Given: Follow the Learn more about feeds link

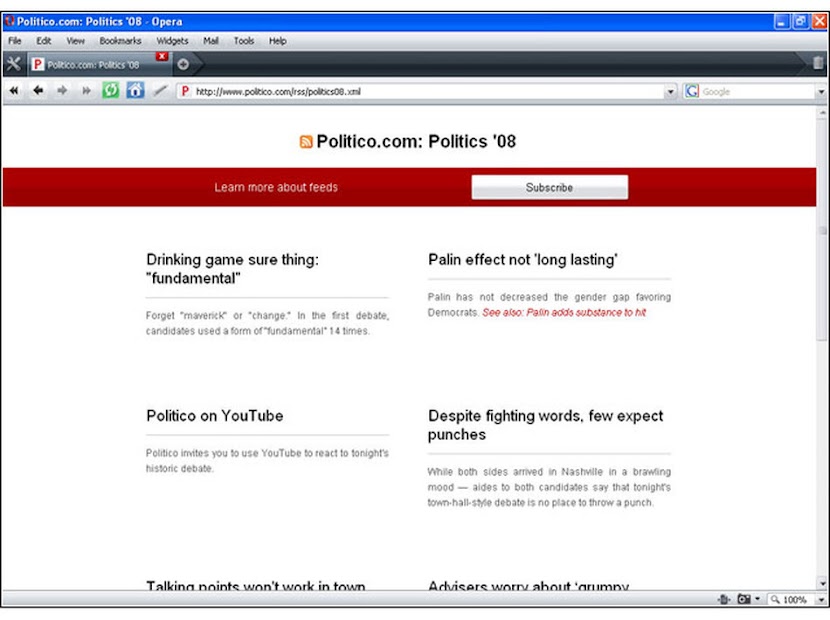Looking at the screenshot, I should coord(276,187).
